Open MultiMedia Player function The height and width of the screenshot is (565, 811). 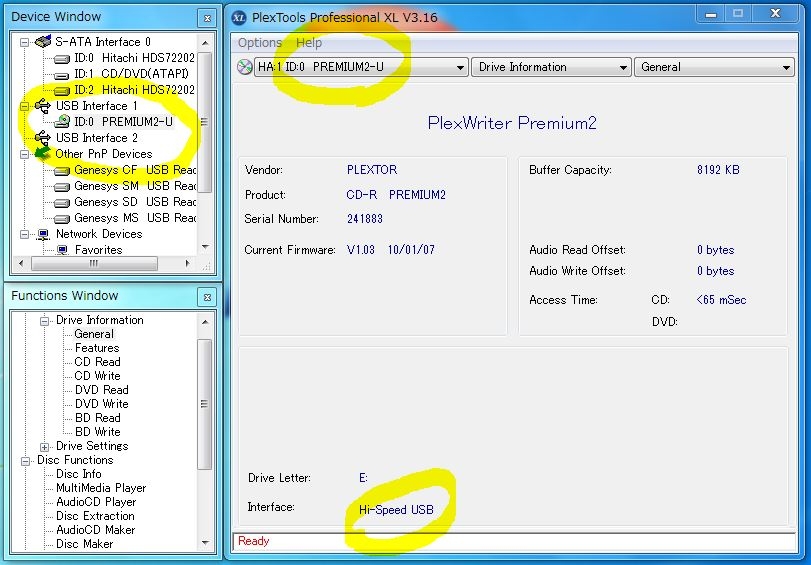101,488
